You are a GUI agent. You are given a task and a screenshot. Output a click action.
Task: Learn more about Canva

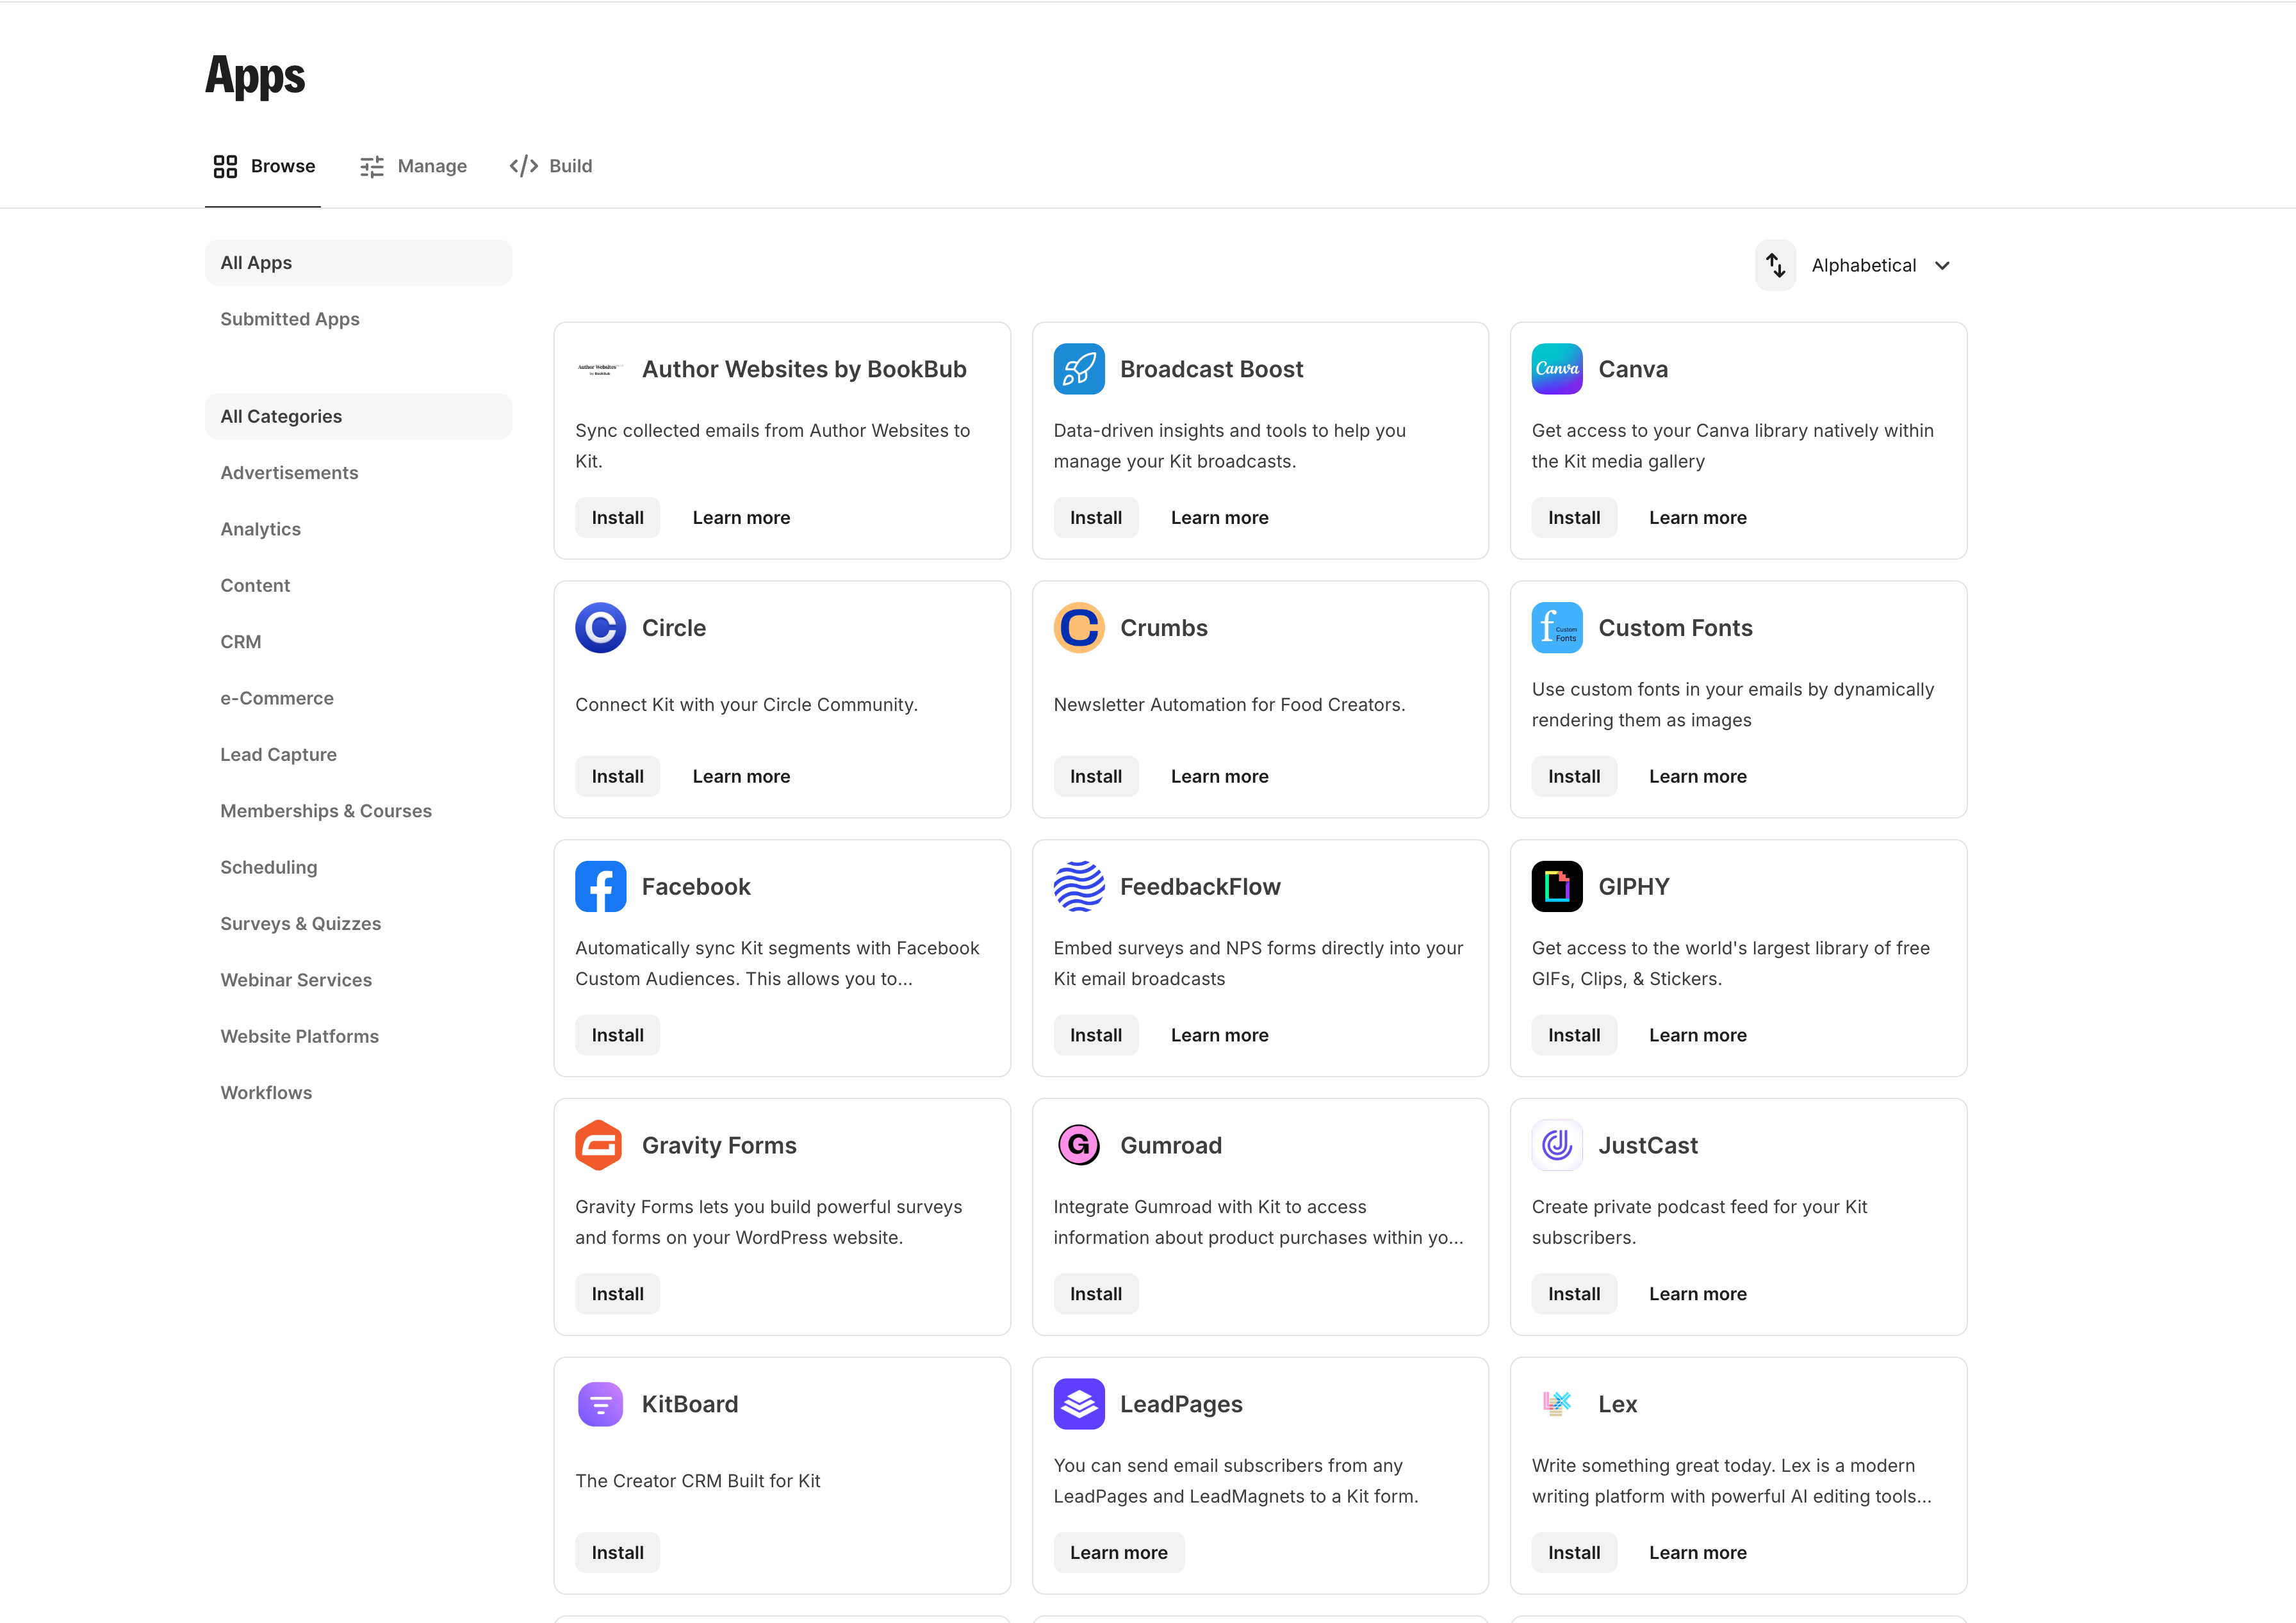(x=1698, y=518)
